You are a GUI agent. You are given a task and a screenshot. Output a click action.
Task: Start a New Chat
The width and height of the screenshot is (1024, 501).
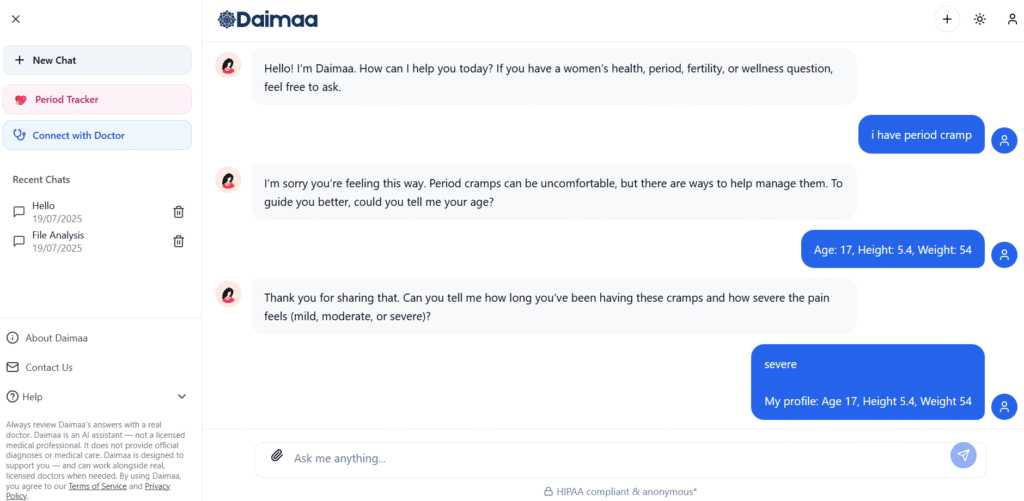97,60
